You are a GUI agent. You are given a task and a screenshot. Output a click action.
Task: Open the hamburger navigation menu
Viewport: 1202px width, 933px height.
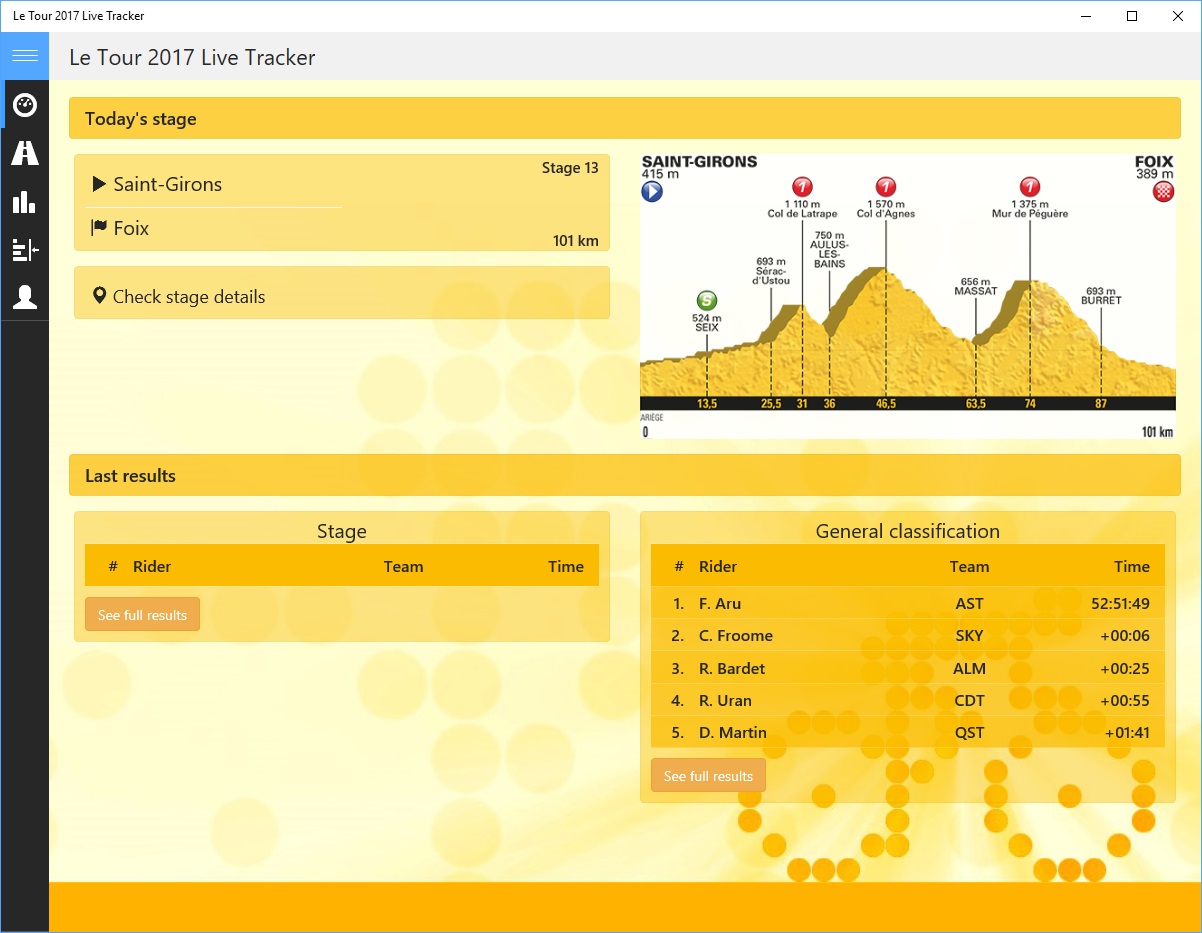coord(24,56)
